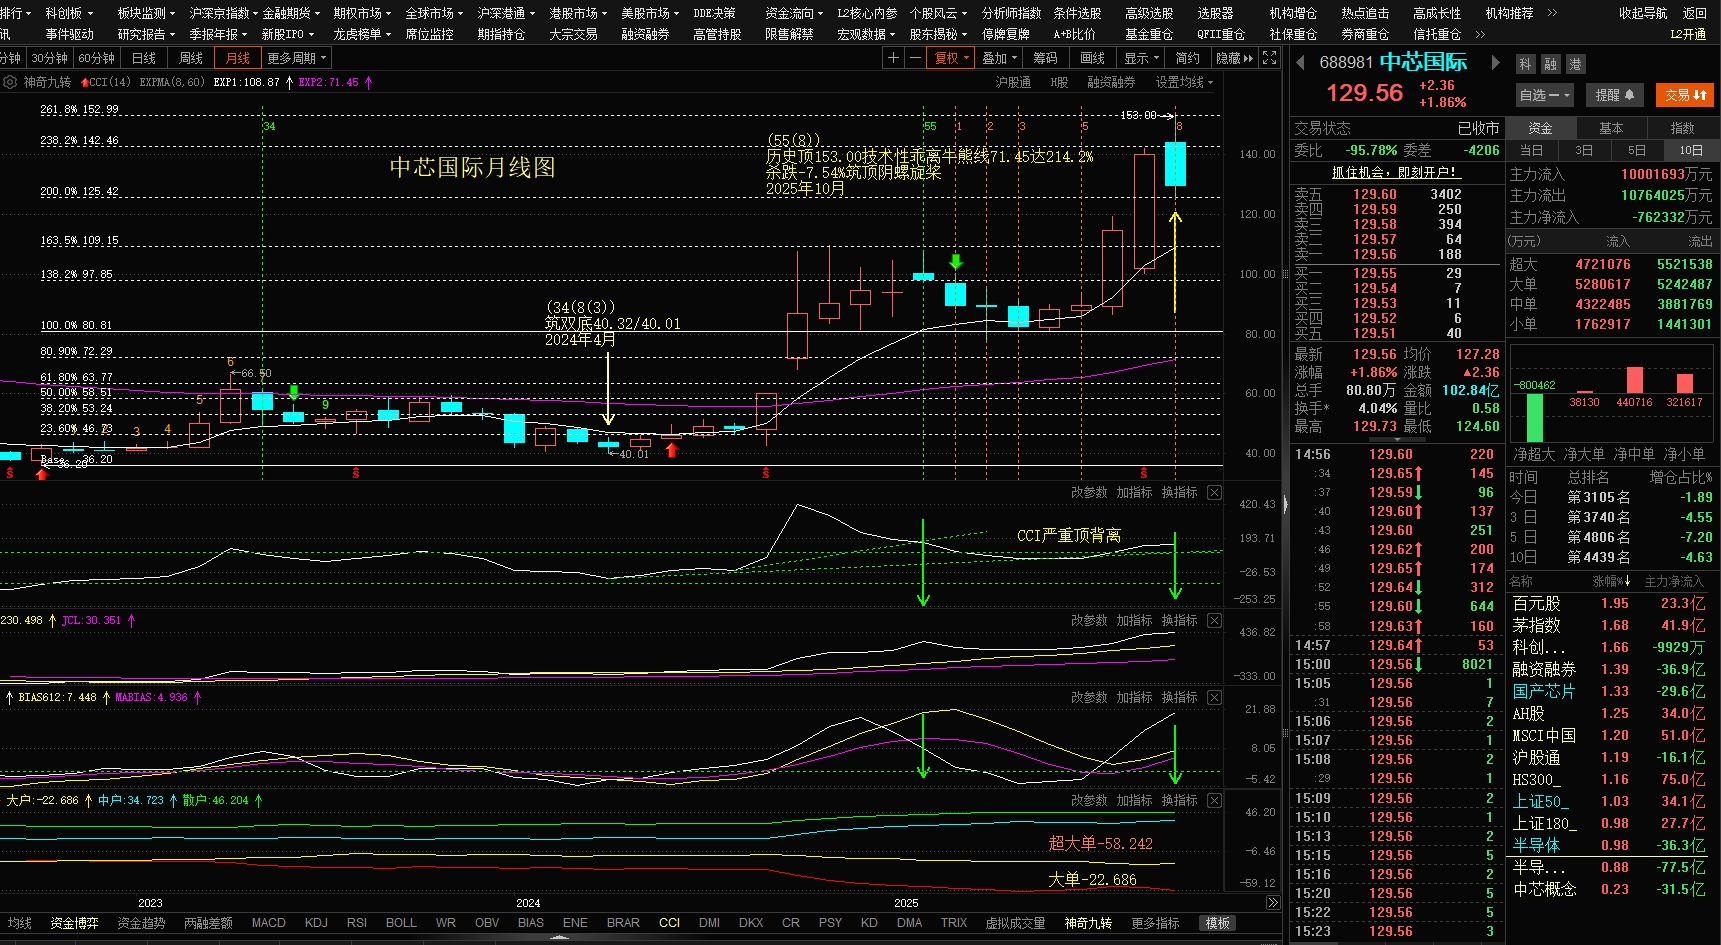Expand the 资金流向 menu

(x=794, y=13)
